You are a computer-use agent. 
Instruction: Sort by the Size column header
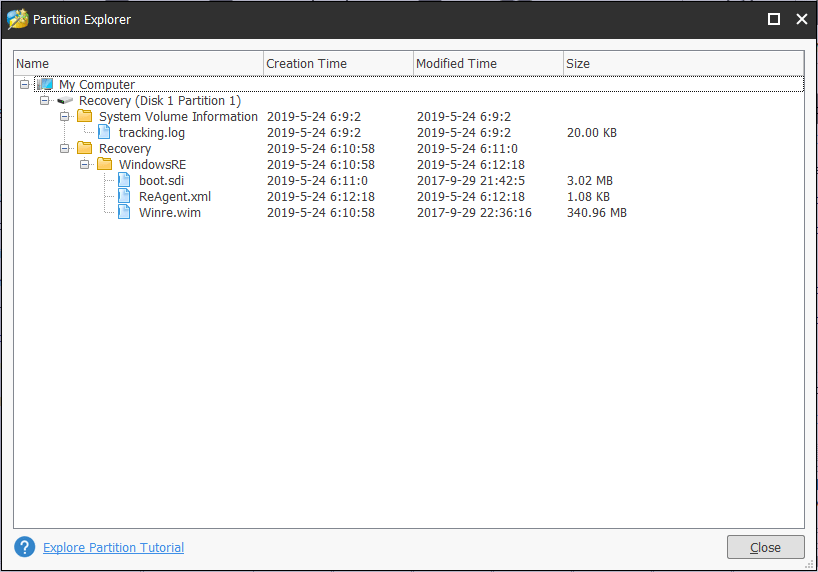[683, 63]
